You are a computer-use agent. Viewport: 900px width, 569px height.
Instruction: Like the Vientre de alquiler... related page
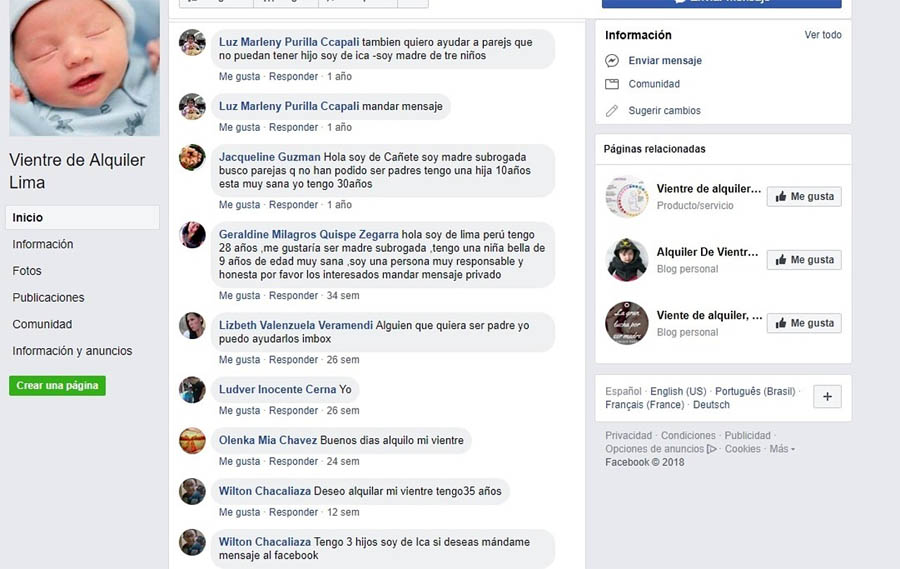[804, 196]
